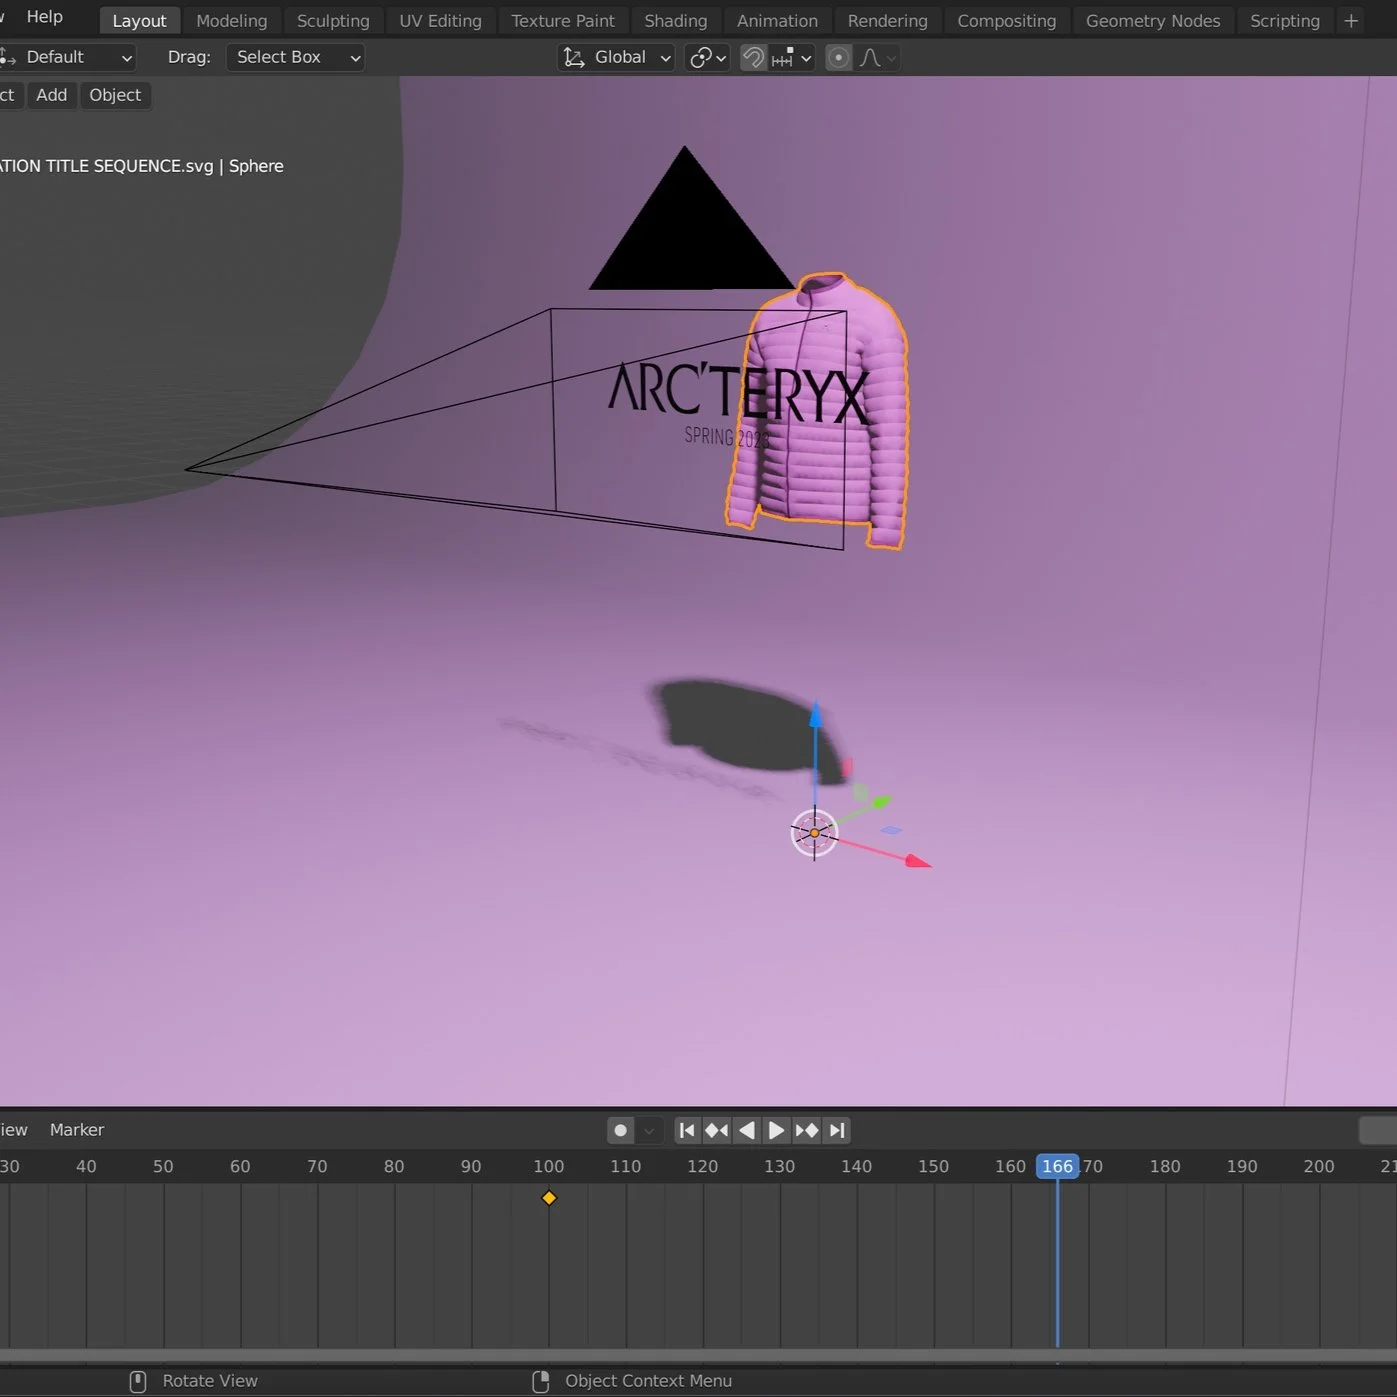Open the Global transform orientation dropdown

[616, 58]
